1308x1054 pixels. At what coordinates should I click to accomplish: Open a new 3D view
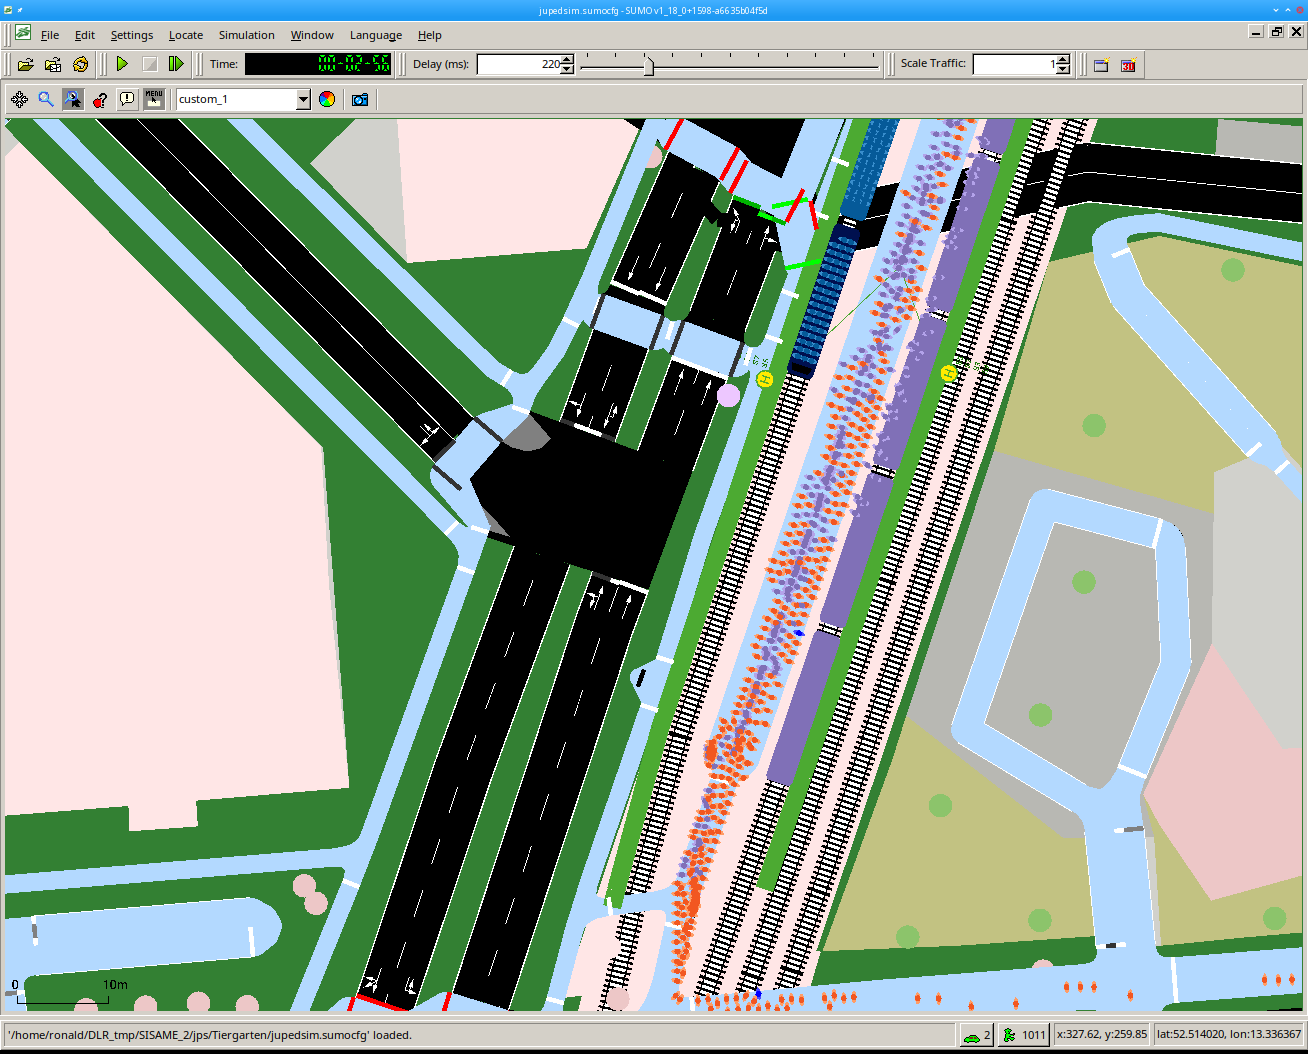coord(1128,65)
